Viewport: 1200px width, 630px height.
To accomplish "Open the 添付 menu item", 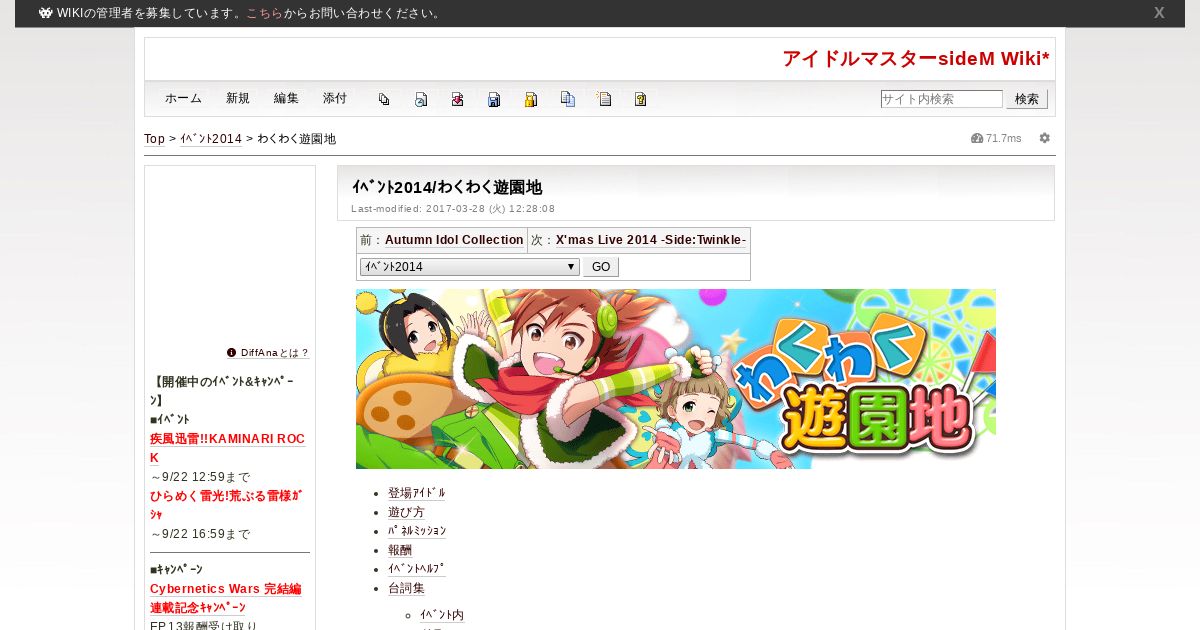I will [x=335, y=98].
